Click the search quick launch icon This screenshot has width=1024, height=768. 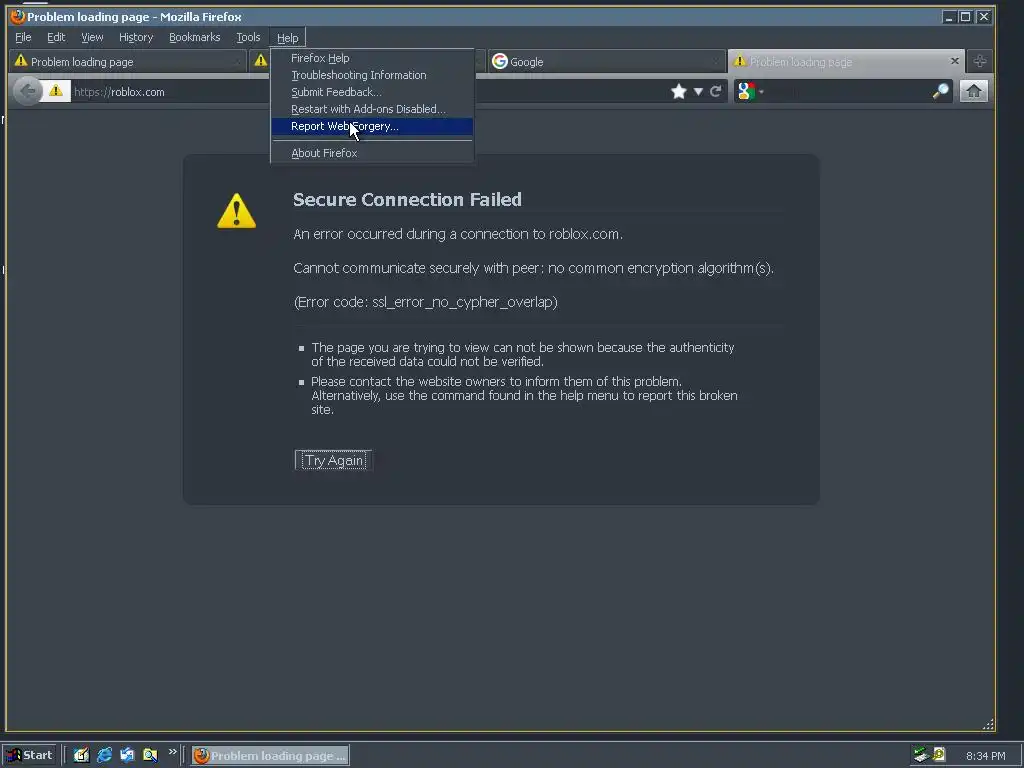pos(150,755)
